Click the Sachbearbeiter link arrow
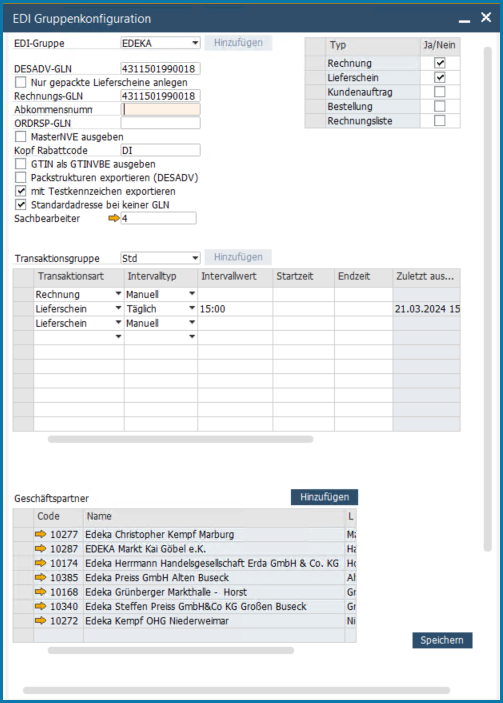503x703 pixels. point(114,218)
